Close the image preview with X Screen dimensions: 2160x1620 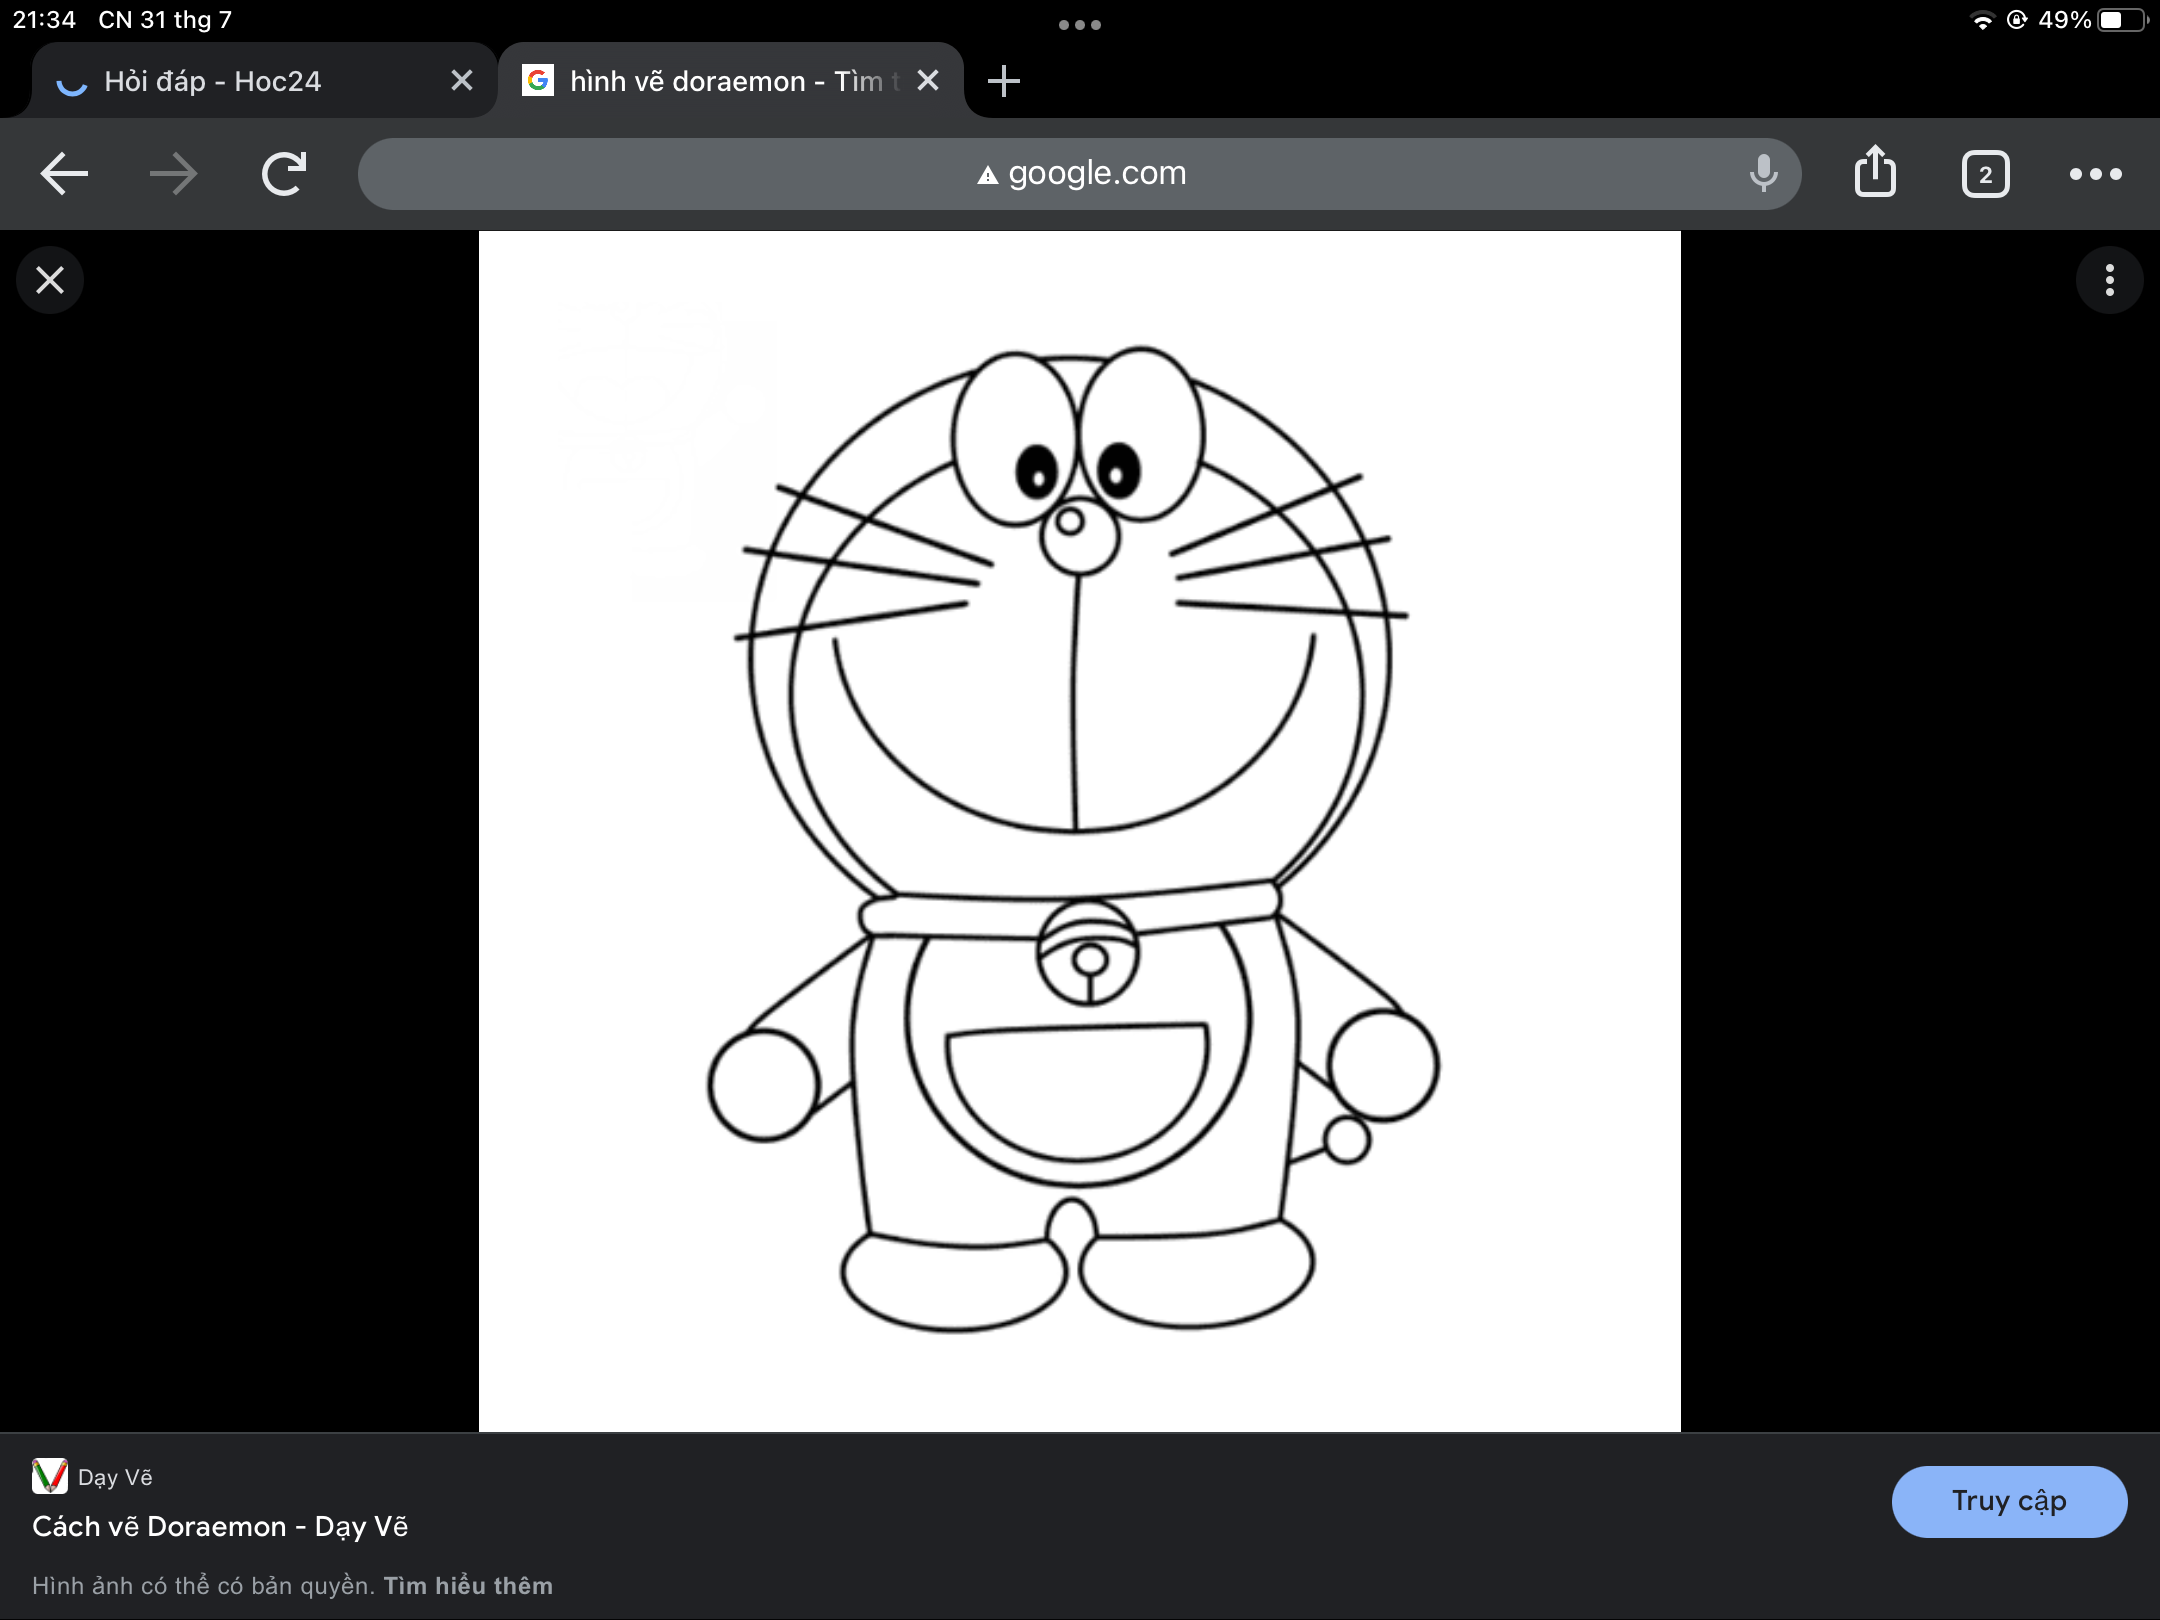pos(50,280)
